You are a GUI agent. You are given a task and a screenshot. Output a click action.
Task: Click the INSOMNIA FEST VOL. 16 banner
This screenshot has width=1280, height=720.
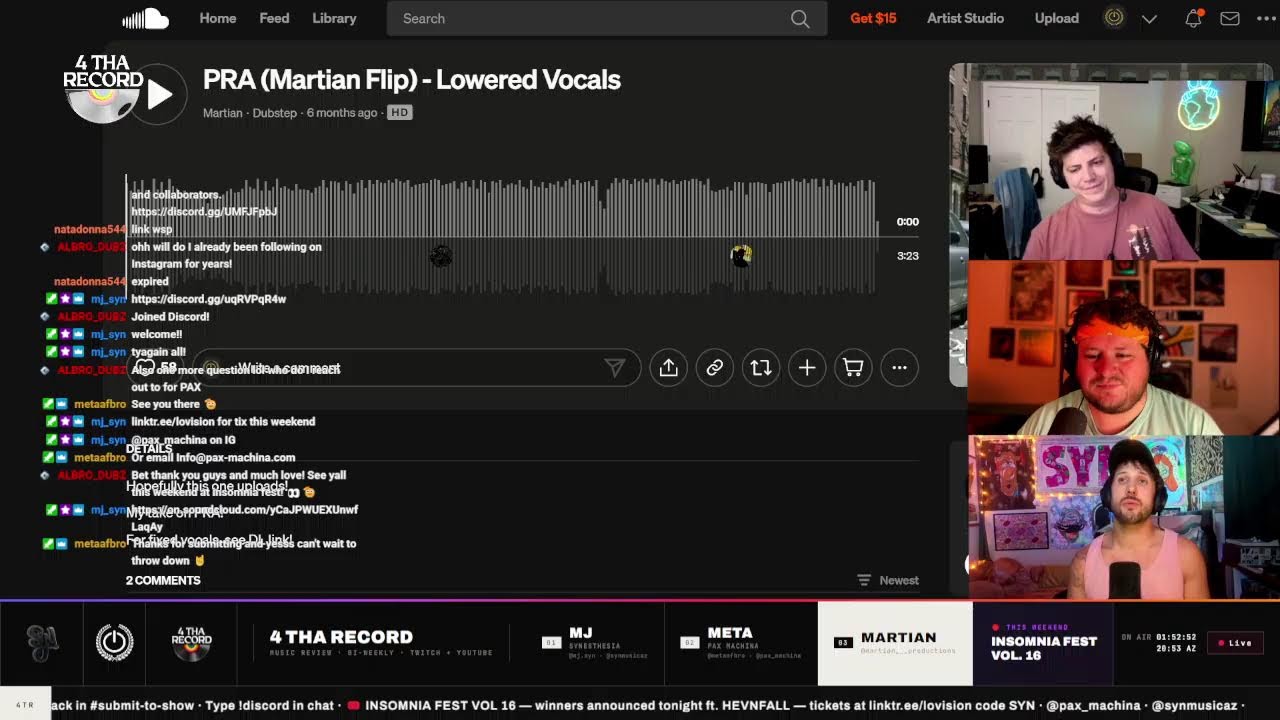pyautogui.click(x=1043, y=643)
